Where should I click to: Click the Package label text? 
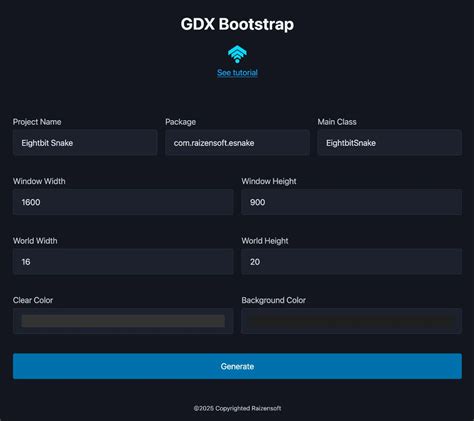180,122
